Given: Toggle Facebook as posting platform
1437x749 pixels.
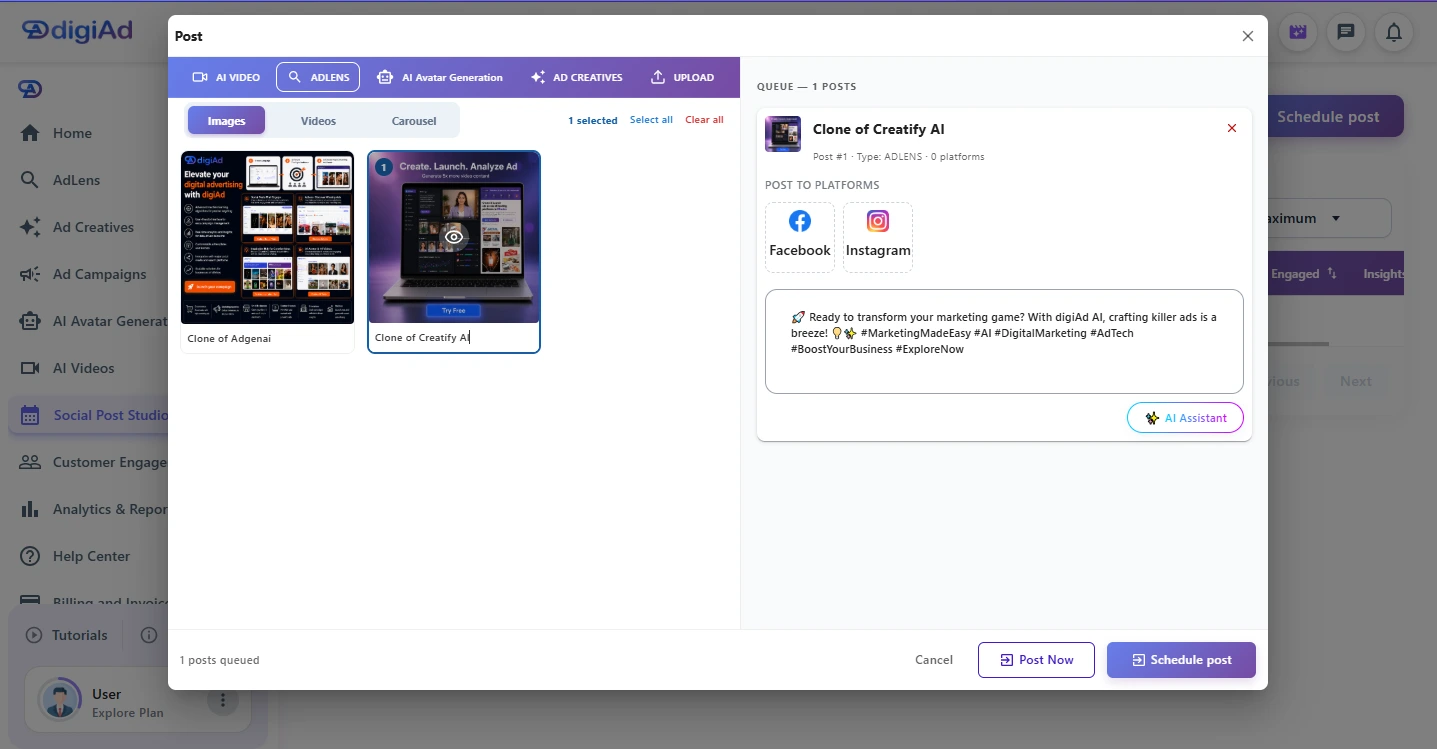Looking at the screenshot, I should (x=800, y=237).
